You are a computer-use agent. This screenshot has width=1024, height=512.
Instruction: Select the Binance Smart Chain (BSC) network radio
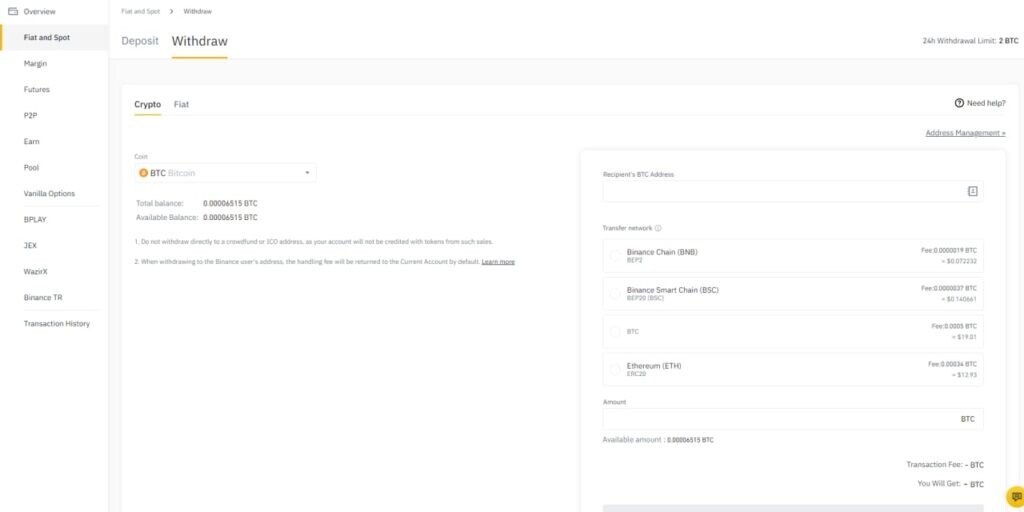click(615, 294)
